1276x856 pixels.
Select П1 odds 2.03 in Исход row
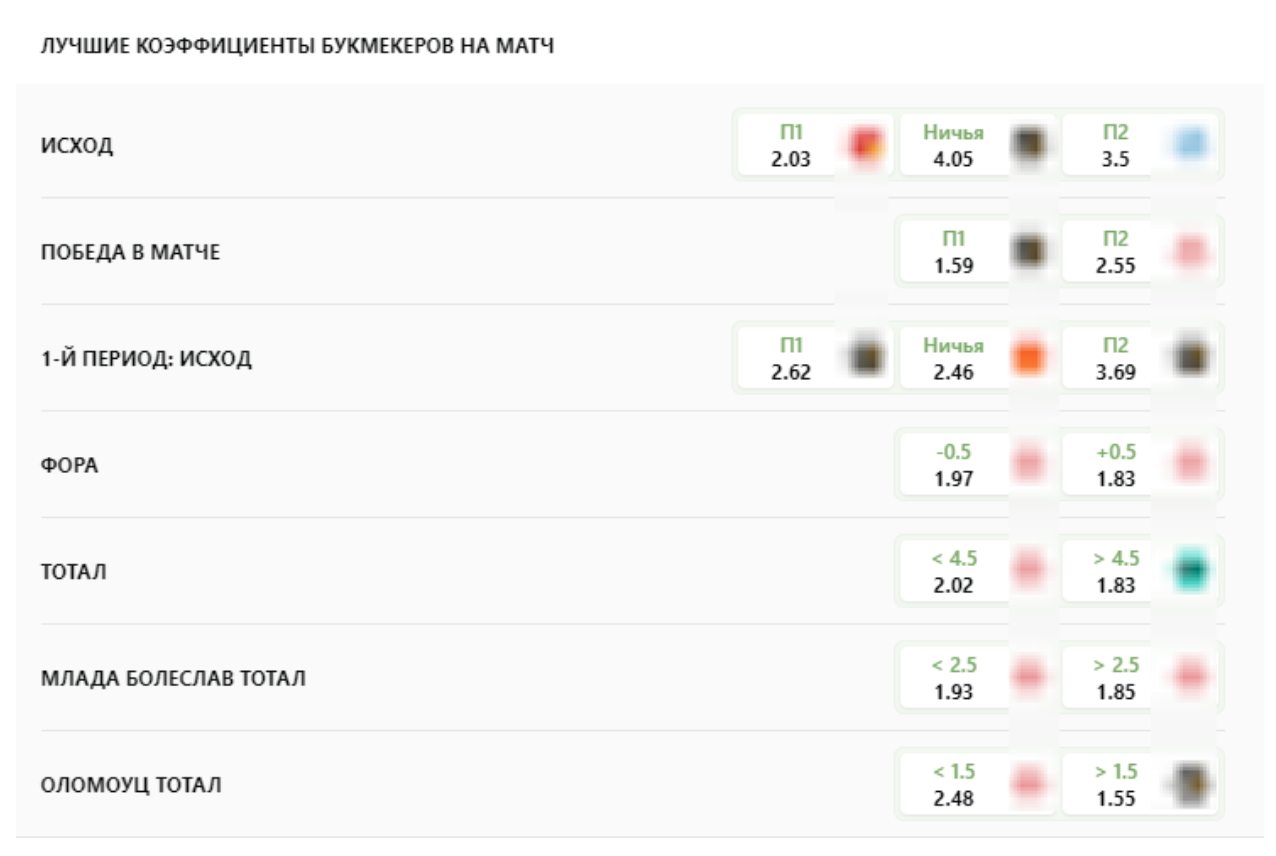click(791, 146)
